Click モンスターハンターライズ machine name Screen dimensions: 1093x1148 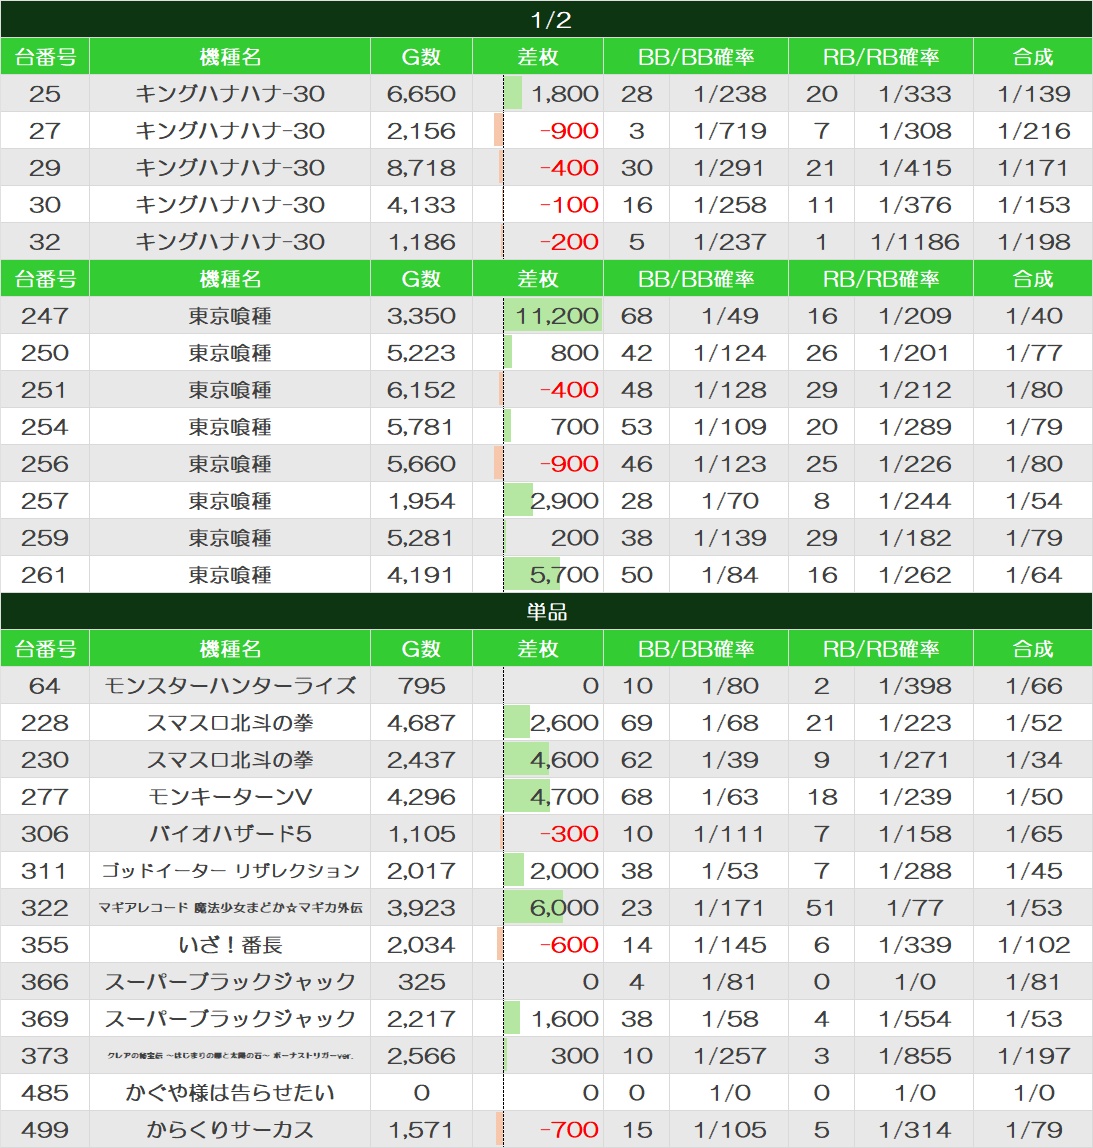(x=230, y=685)
